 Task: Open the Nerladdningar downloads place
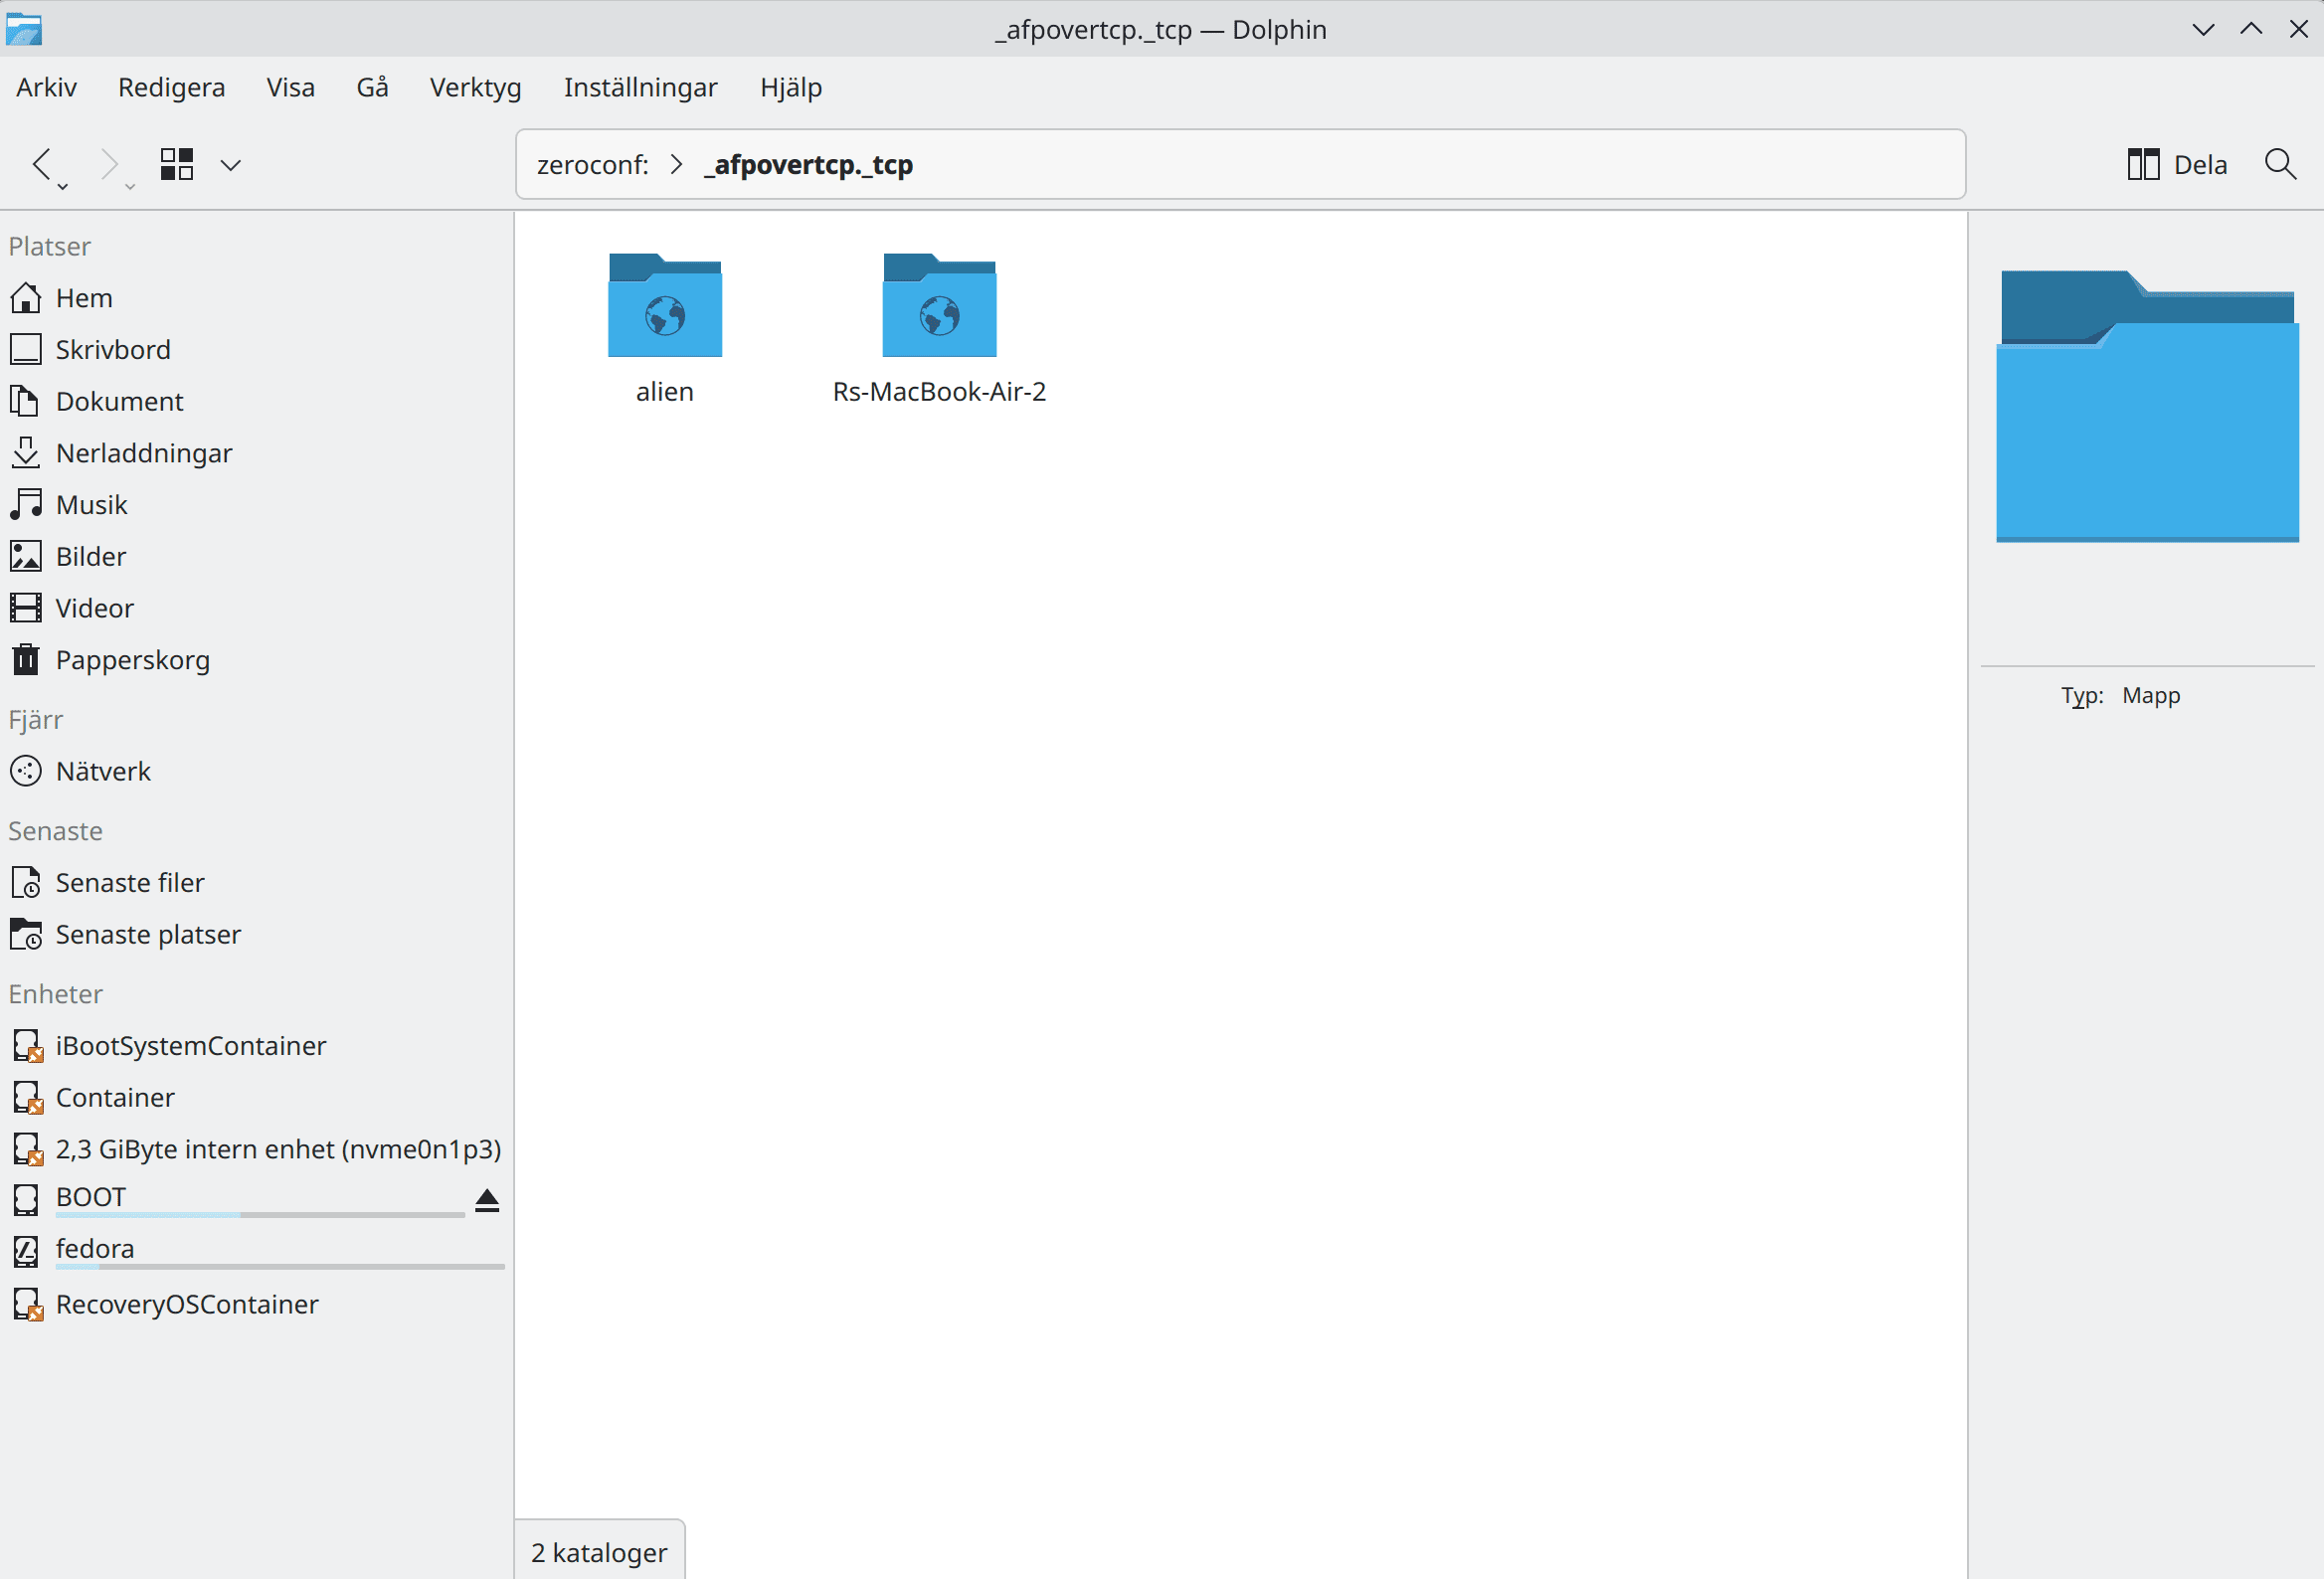click(143, 453)
